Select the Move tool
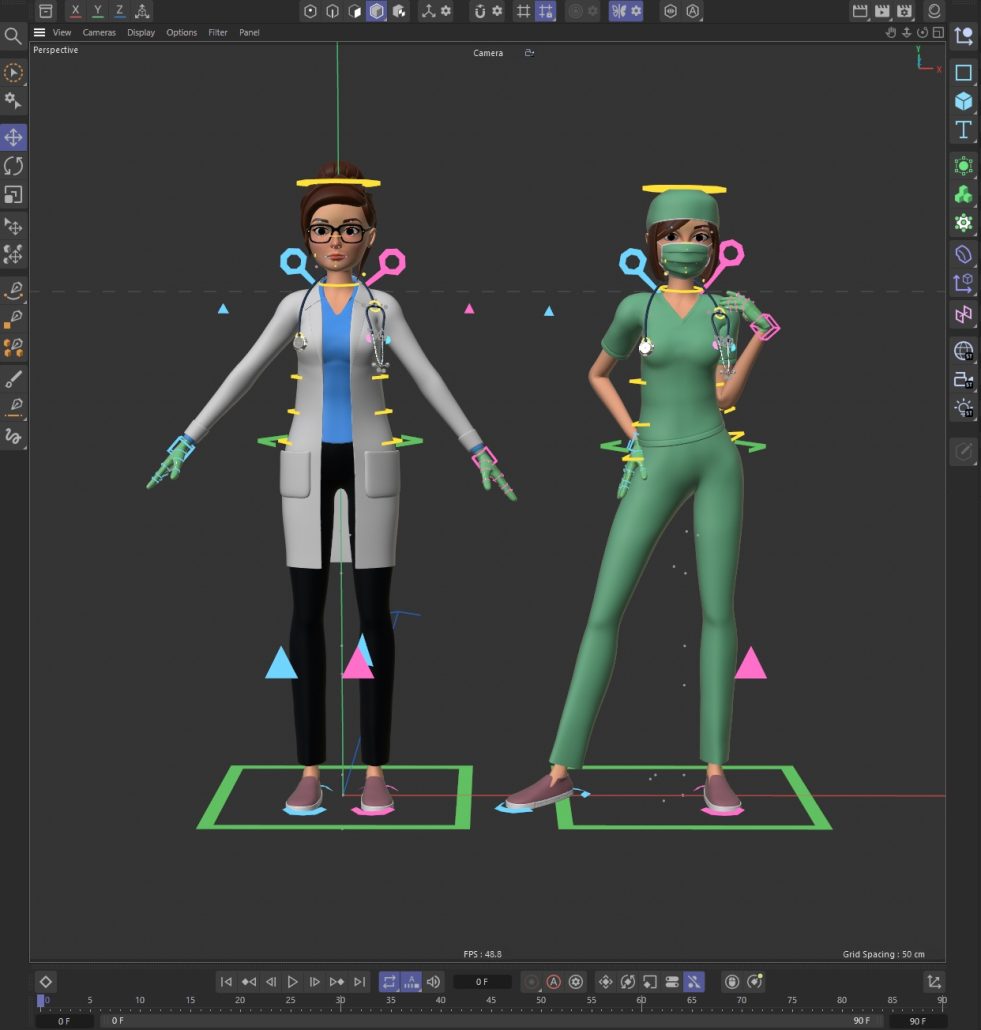Image resolution: width=981 pixels, height=1030 pixels. pyautogui.click(x=15, y=137)
